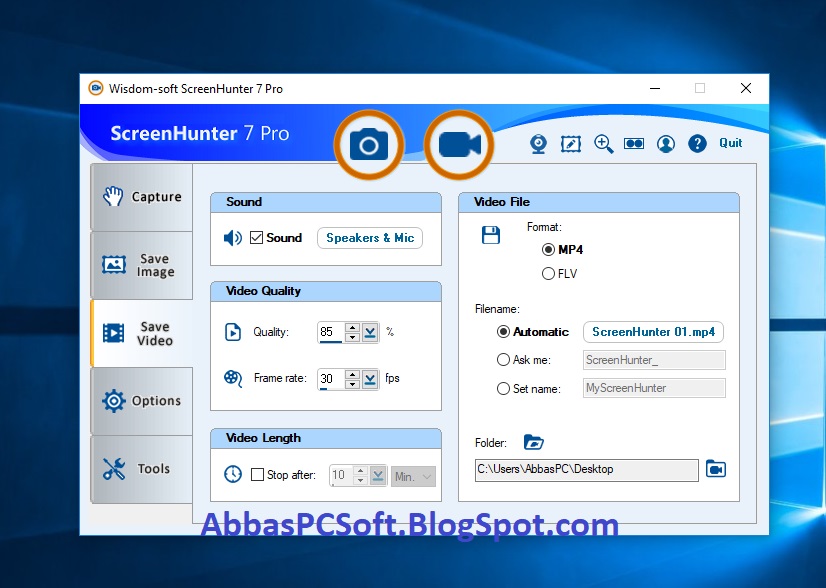Minimize the ScreenHunter window

click(x=655, y=89)
